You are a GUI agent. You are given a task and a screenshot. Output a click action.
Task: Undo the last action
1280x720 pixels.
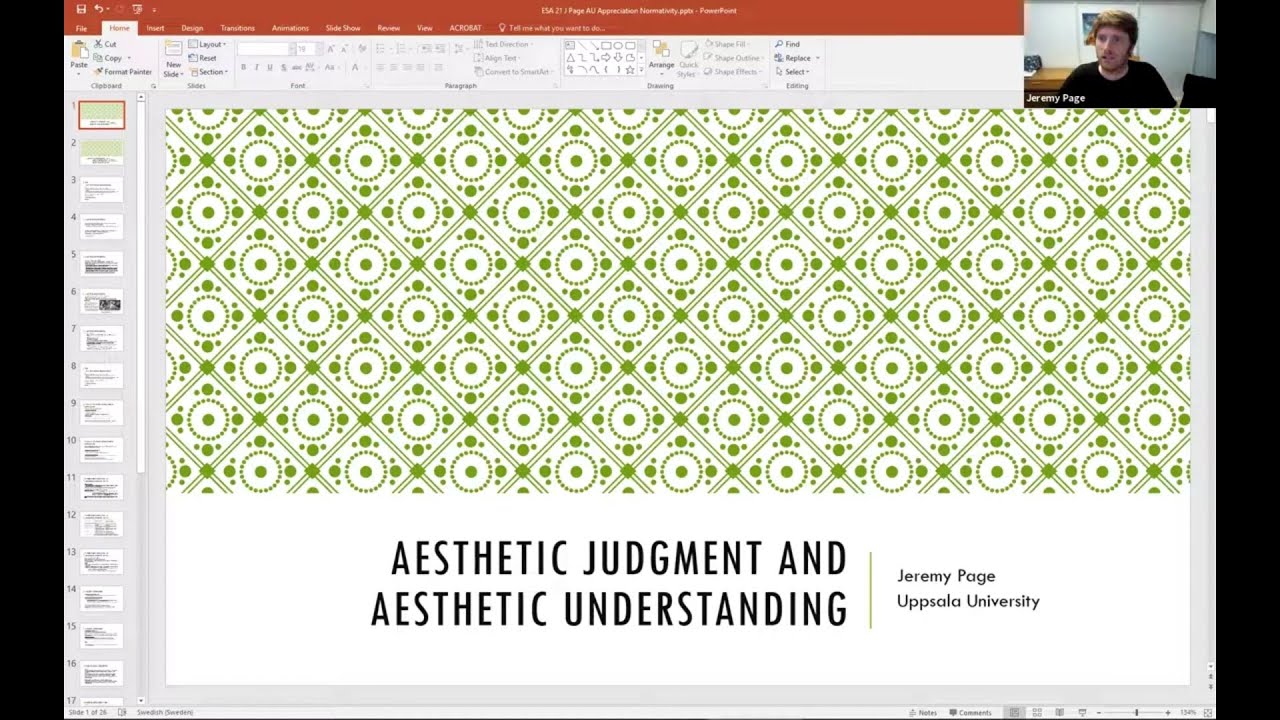(98, 9)
